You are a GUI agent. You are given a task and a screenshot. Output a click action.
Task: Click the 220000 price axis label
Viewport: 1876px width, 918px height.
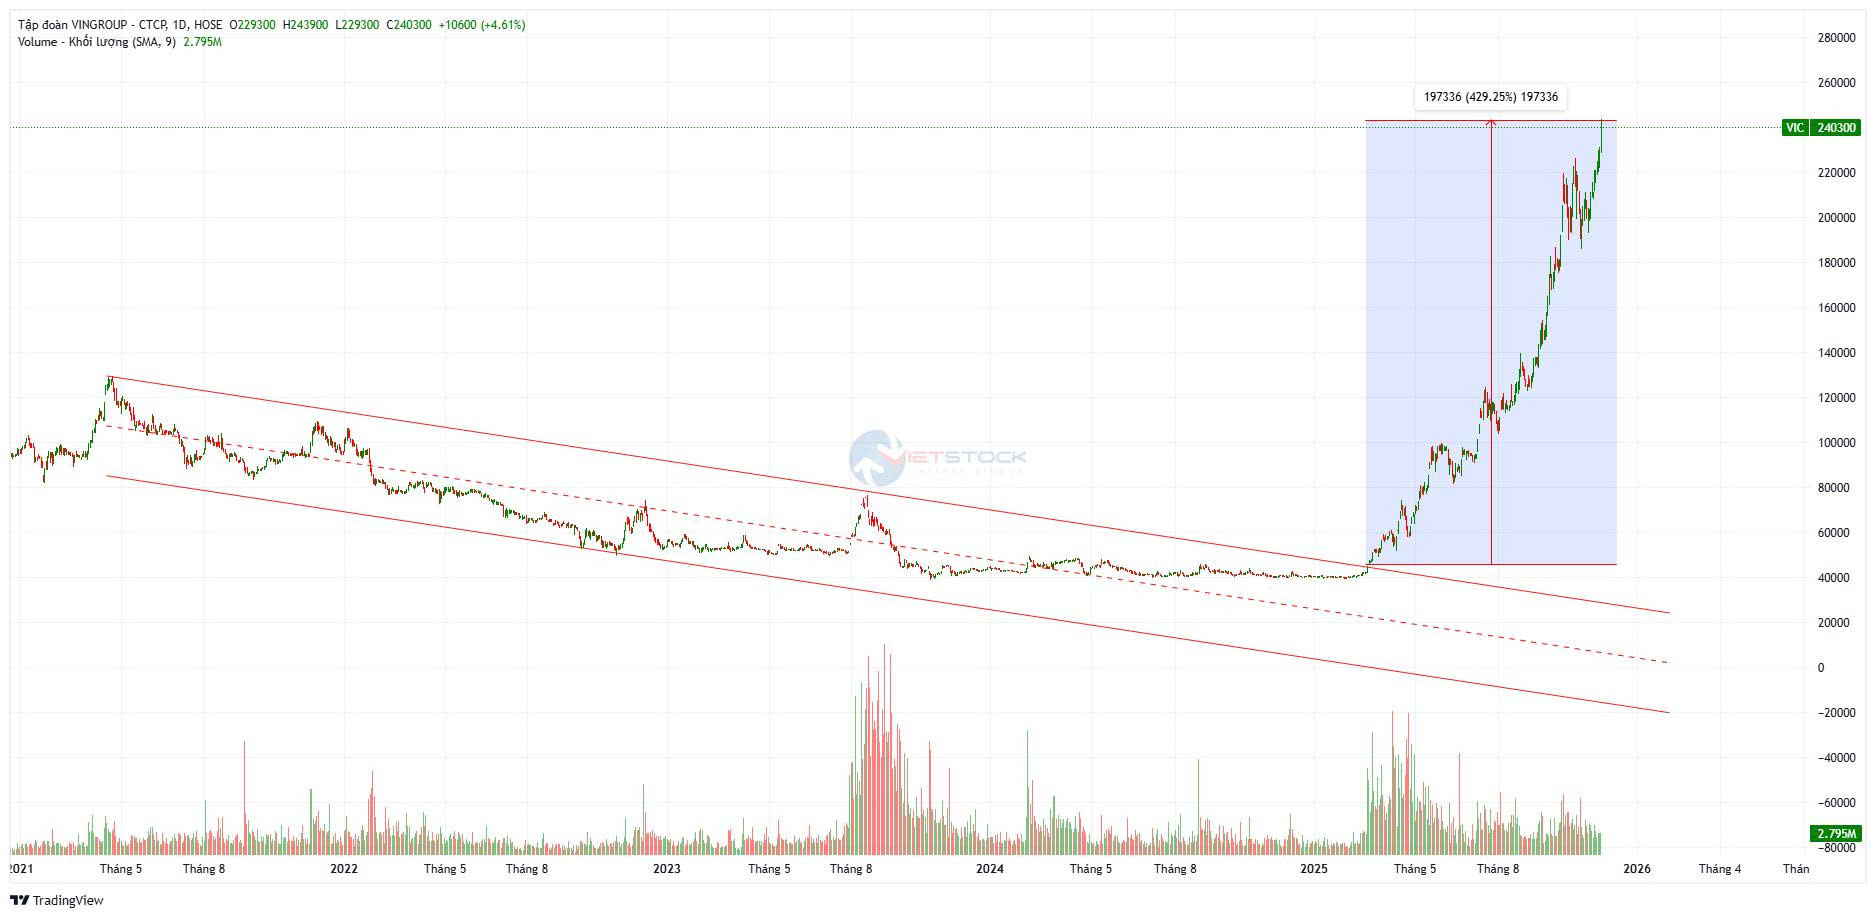1836,173
